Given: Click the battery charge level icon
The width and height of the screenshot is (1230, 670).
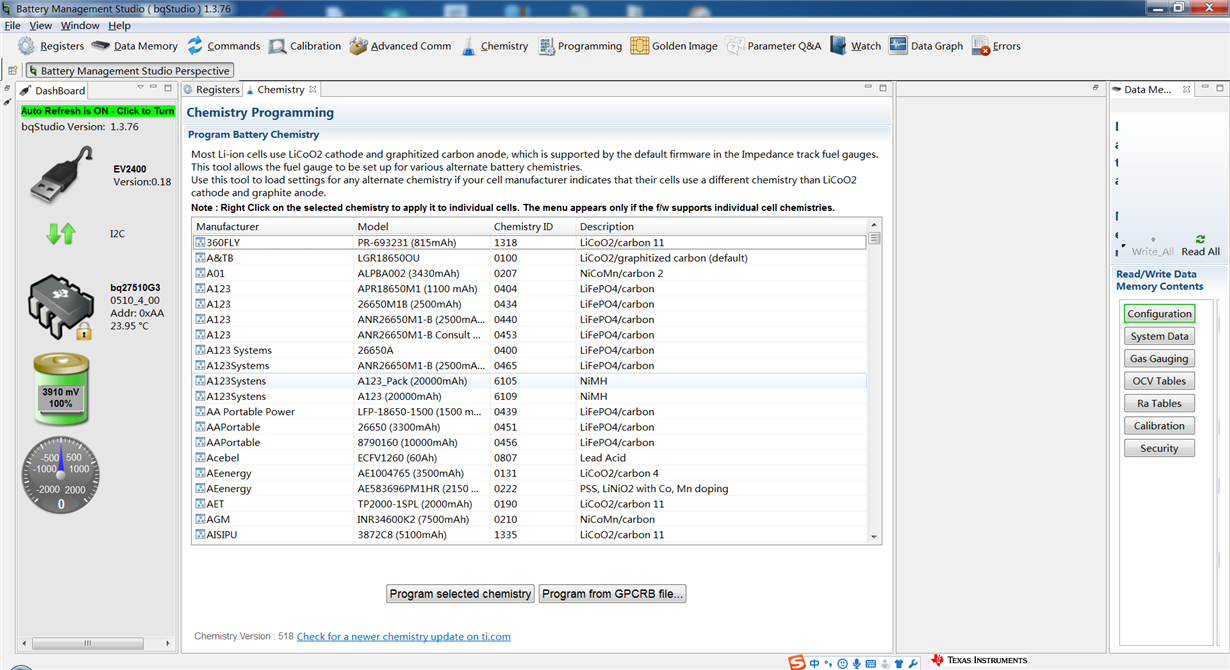Looking at the screenshot, I should [x=61, y=390].
